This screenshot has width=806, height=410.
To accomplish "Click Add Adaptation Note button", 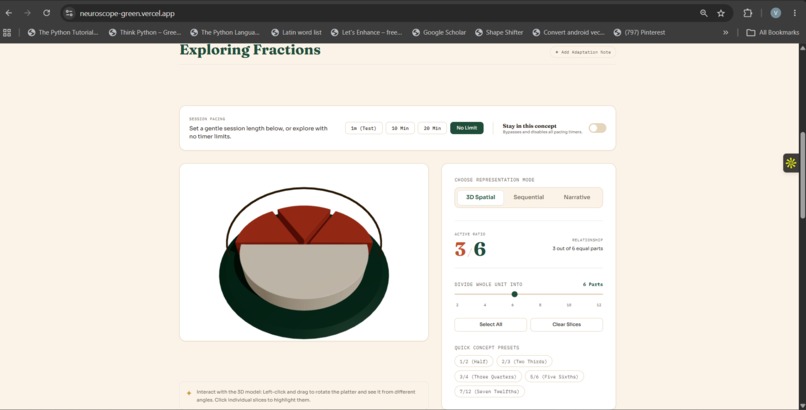I will pyautogui.click(x=583, y=52).
